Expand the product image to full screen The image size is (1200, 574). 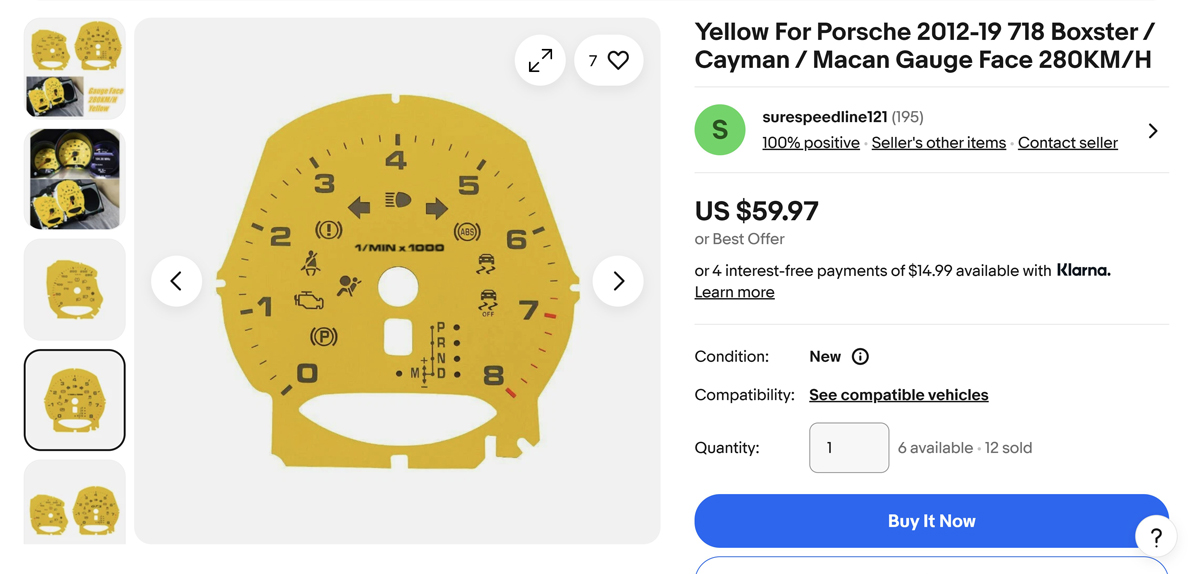540,61
